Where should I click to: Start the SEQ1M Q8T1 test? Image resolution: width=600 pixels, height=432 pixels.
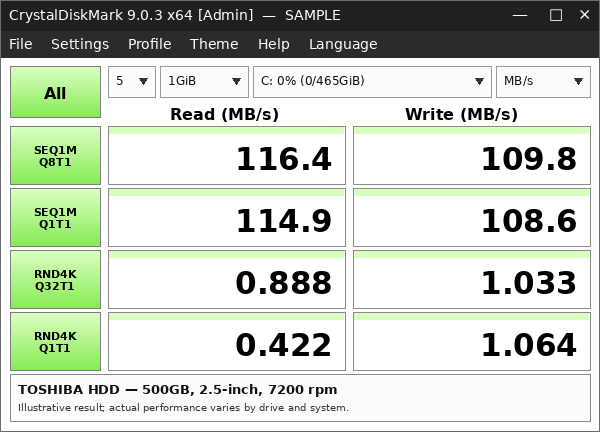[55, 156]
